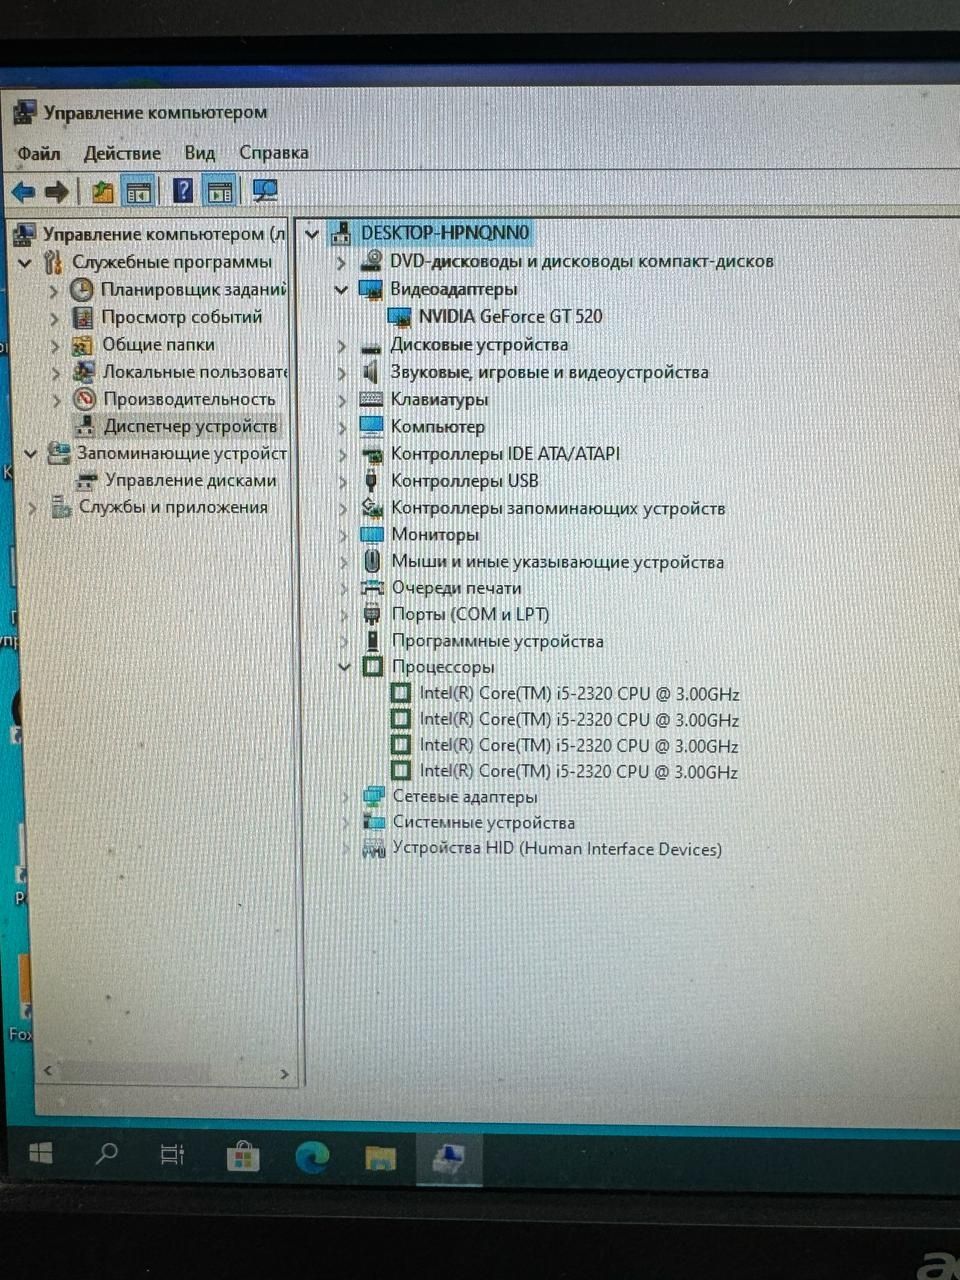Click the Back arrow toolbar icon

click(23, 191)
